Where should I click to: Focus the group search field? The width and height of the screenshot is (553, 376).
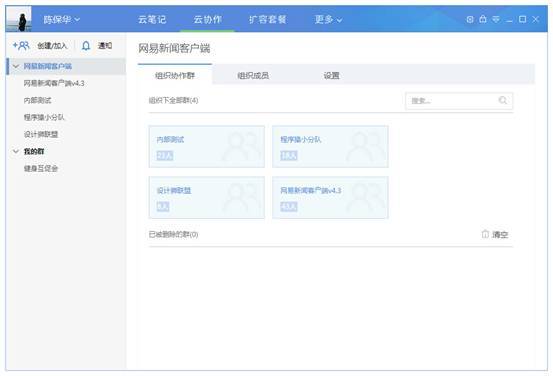pos(454,101)
